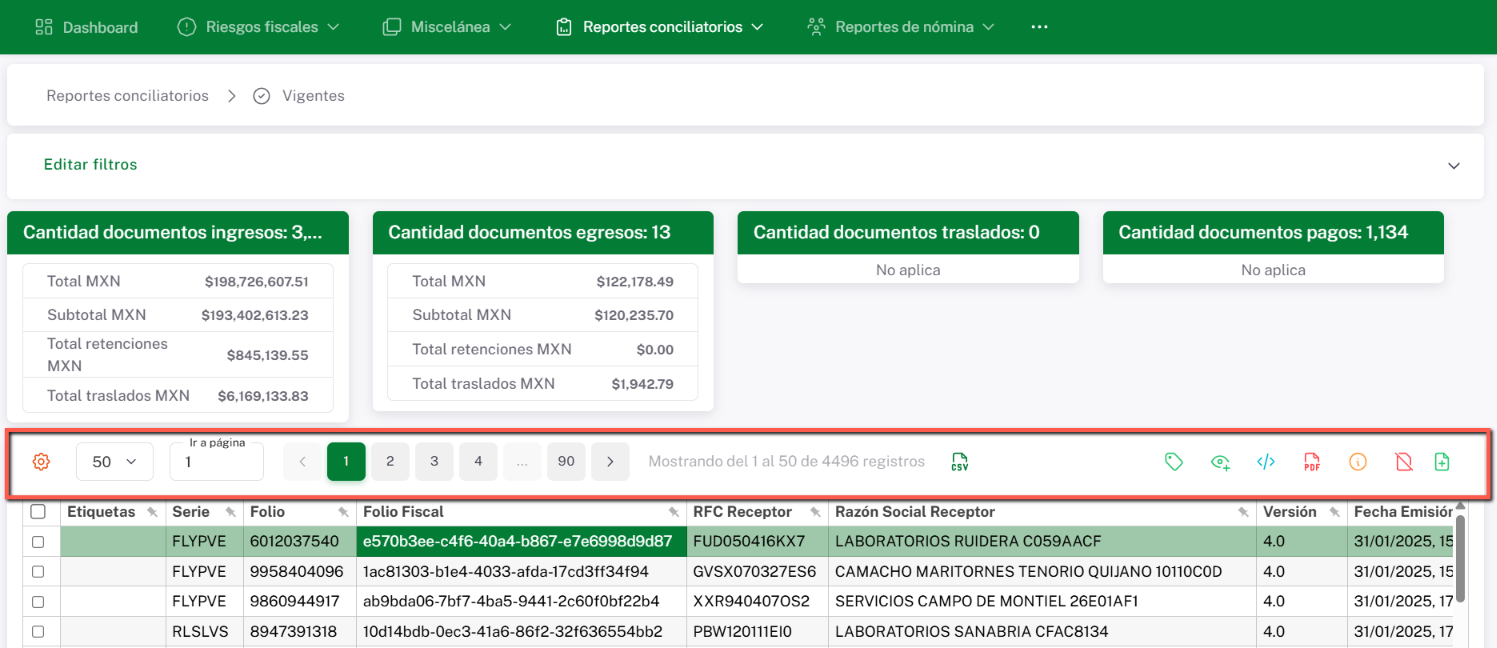
Task: Click the next page arrow button
Action: tap(610, 462)
